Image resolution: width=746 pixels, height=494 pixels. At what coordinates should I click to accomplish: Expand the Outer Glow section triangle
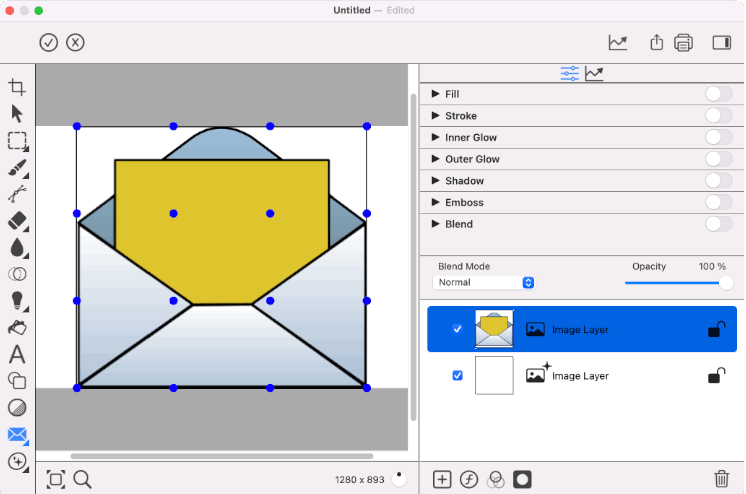[435, 159]
